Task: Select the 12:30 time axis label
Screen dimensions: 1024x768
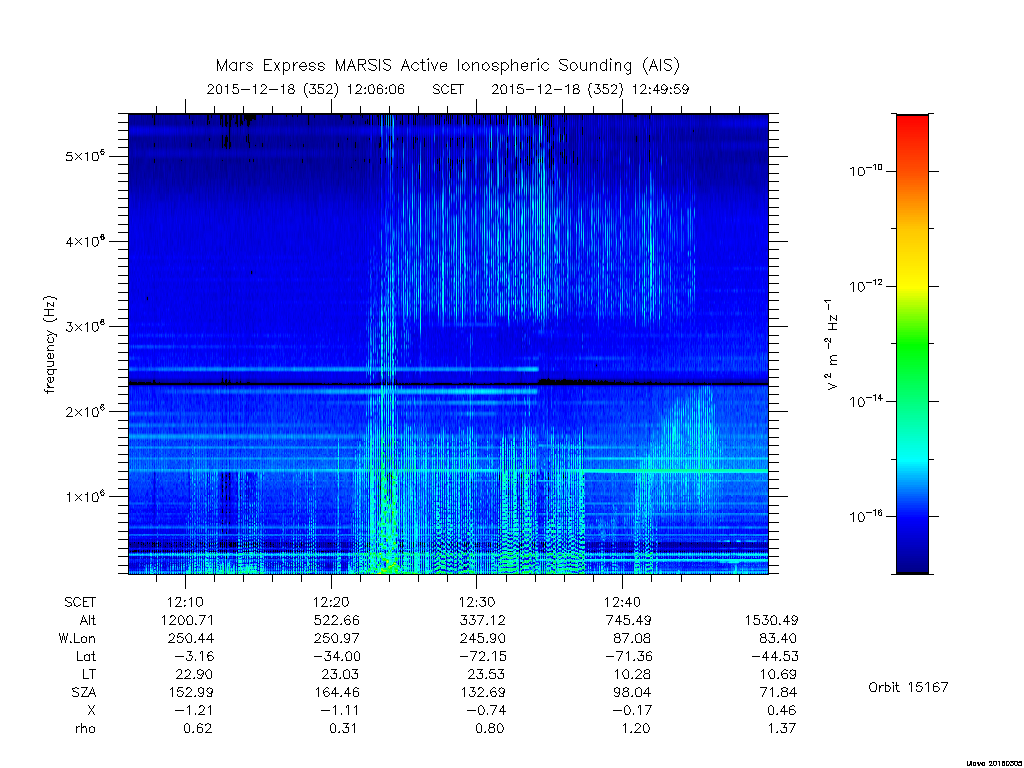Action: coord(477,601)
